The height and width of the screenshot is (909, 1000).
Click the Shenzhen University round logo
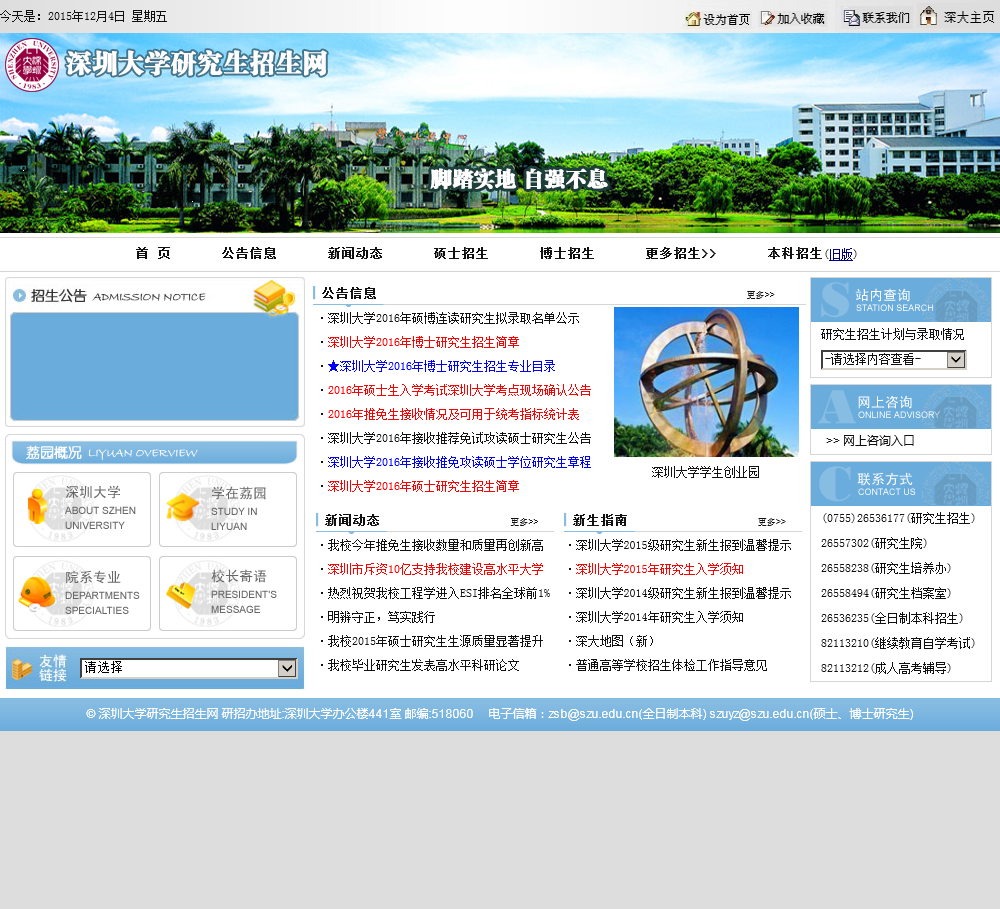pyautogui.click(x=32, y=64)
